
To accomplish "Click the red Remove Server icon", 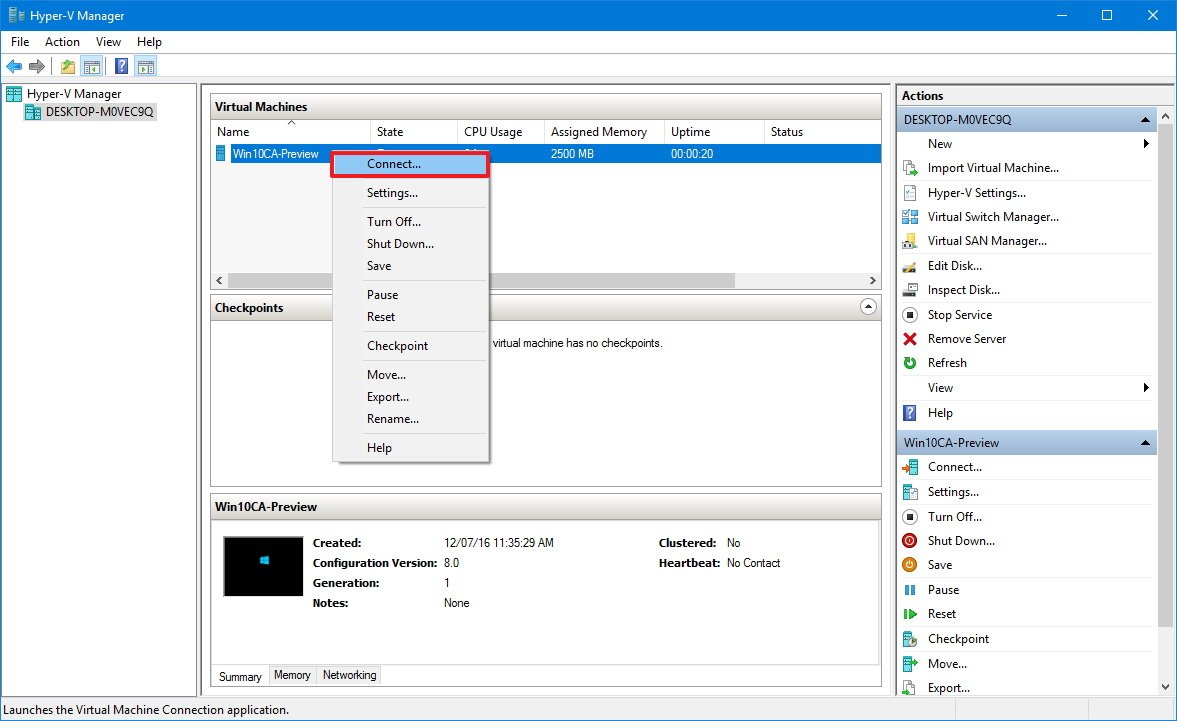I will pyautogui.click(x=910, y=339).
